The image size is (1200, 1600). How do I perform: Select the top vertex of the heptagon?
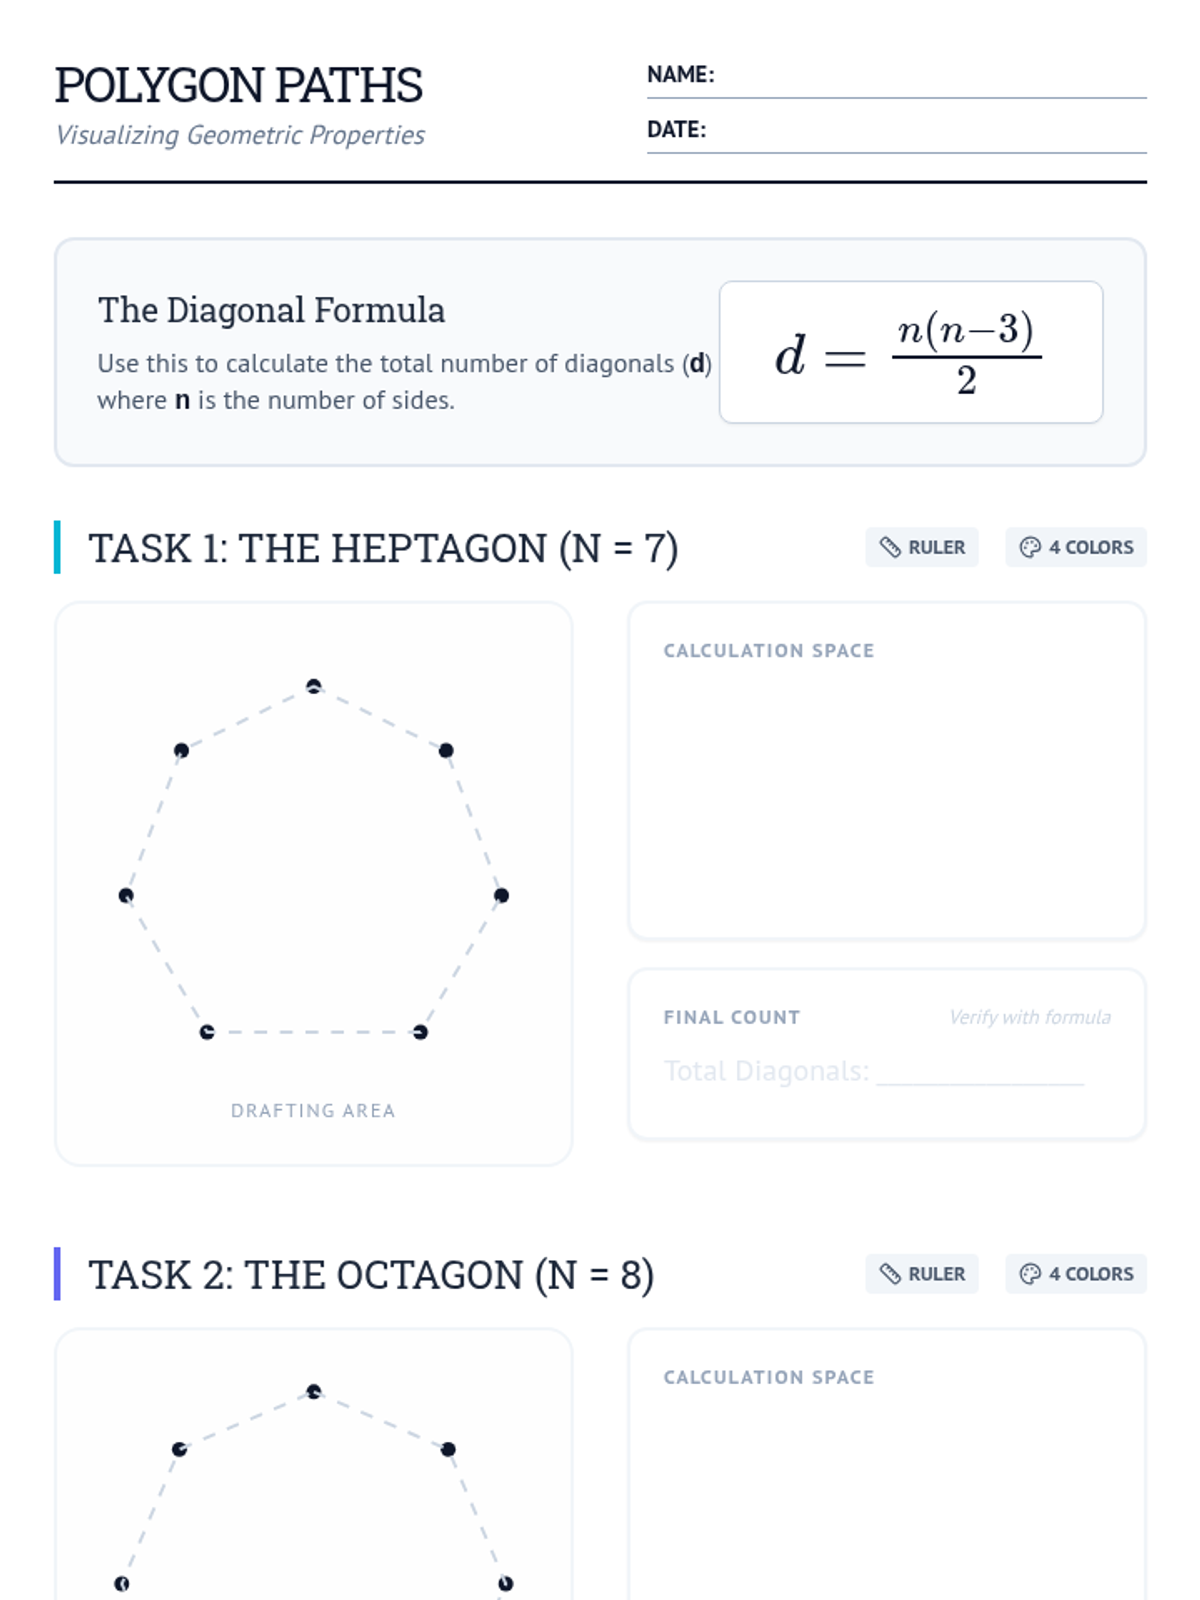coord(314,686)
